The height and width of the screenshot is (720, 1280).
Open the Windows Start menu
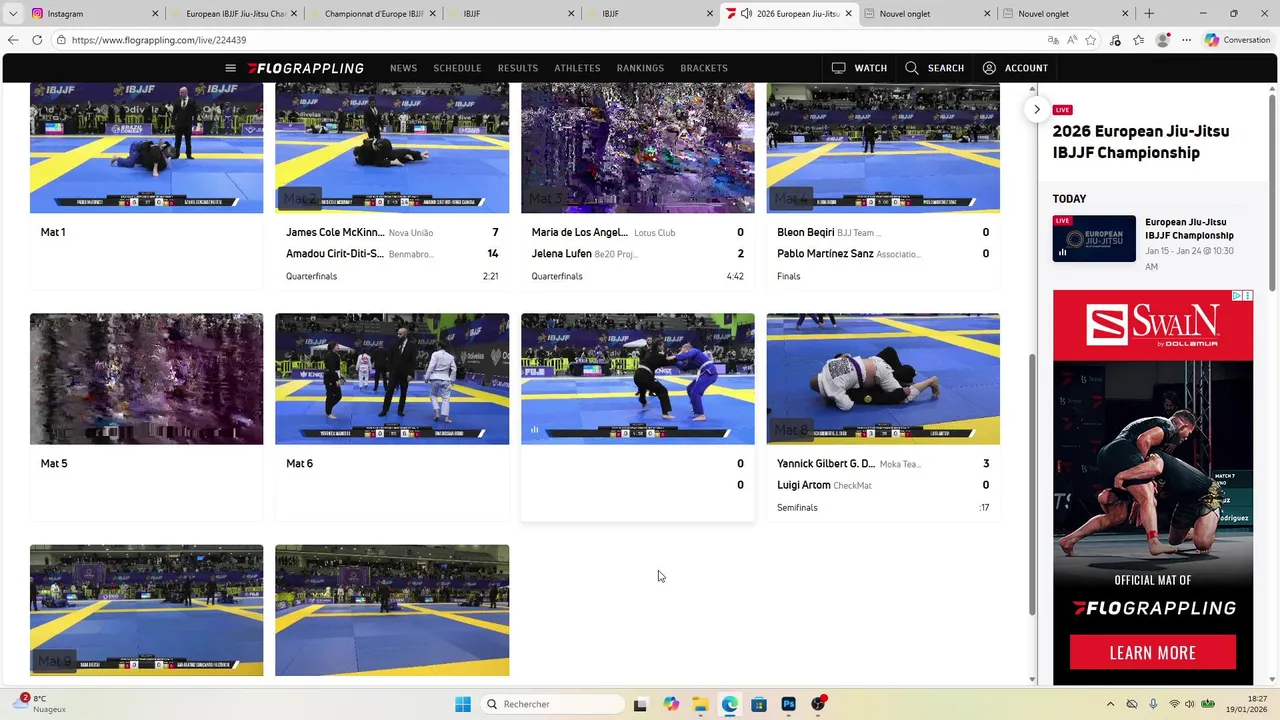click(x=462, y=704)
